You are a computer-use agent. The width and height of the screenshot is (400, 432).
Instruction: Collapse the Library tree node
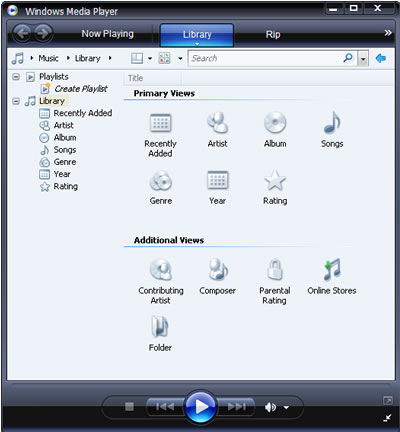tap(16, 101)
